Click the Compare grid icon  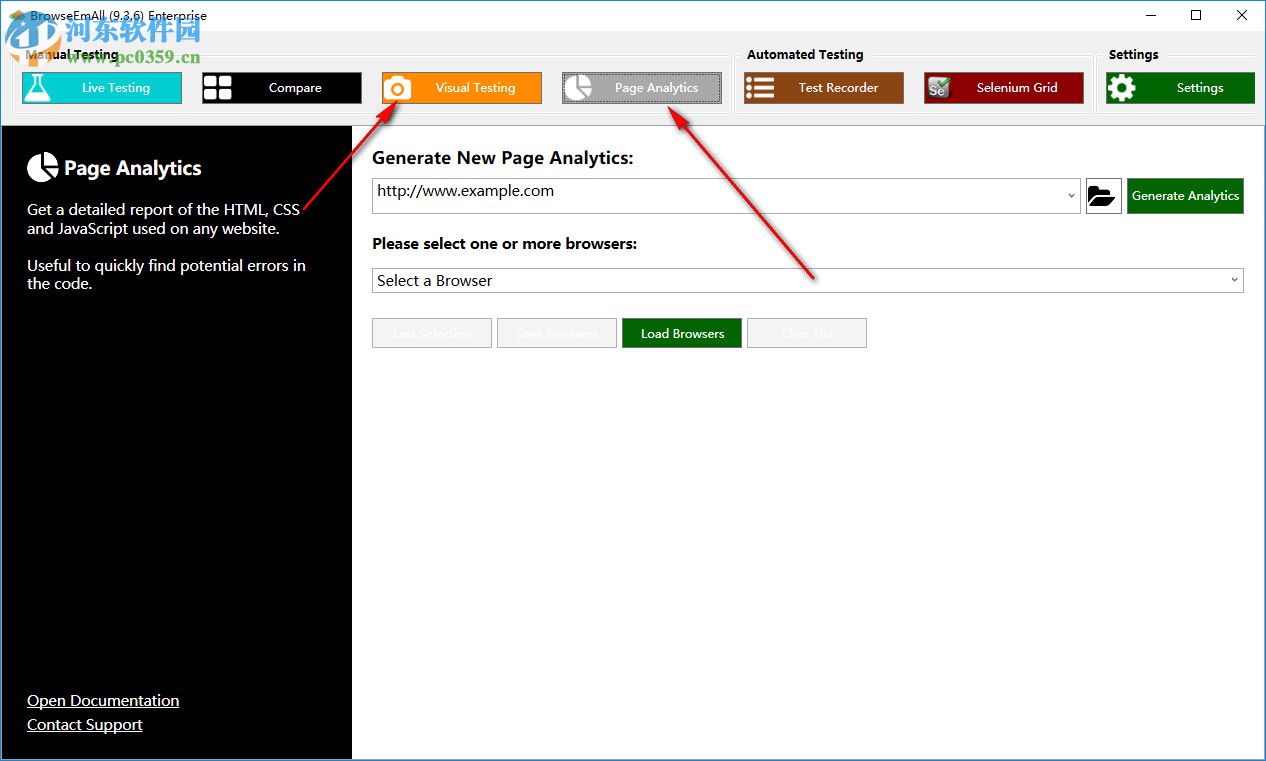[x=217, y=88]
